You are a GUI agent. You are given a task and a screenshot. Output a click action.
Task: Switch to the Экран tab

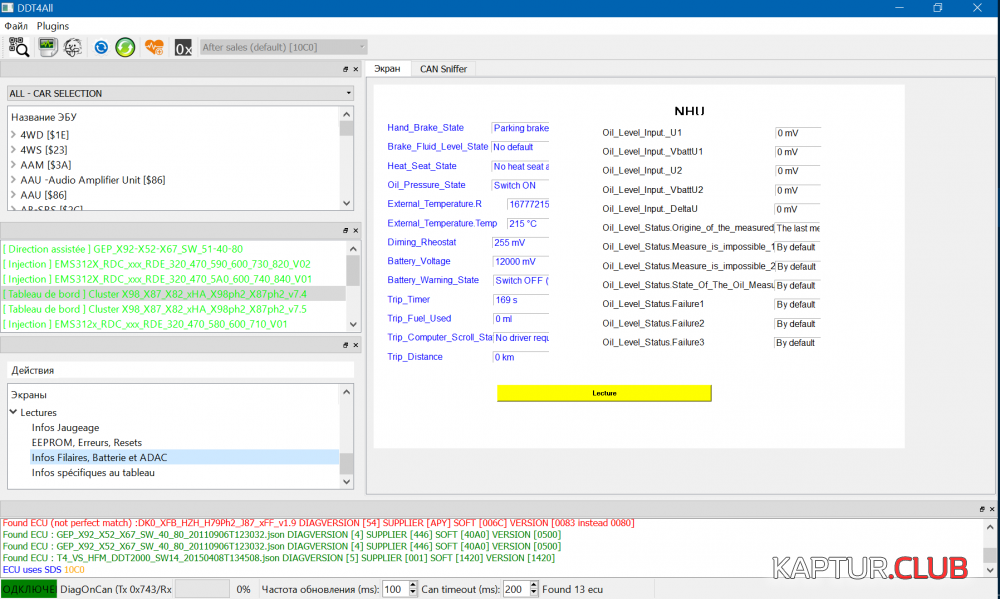click(387, 69)
